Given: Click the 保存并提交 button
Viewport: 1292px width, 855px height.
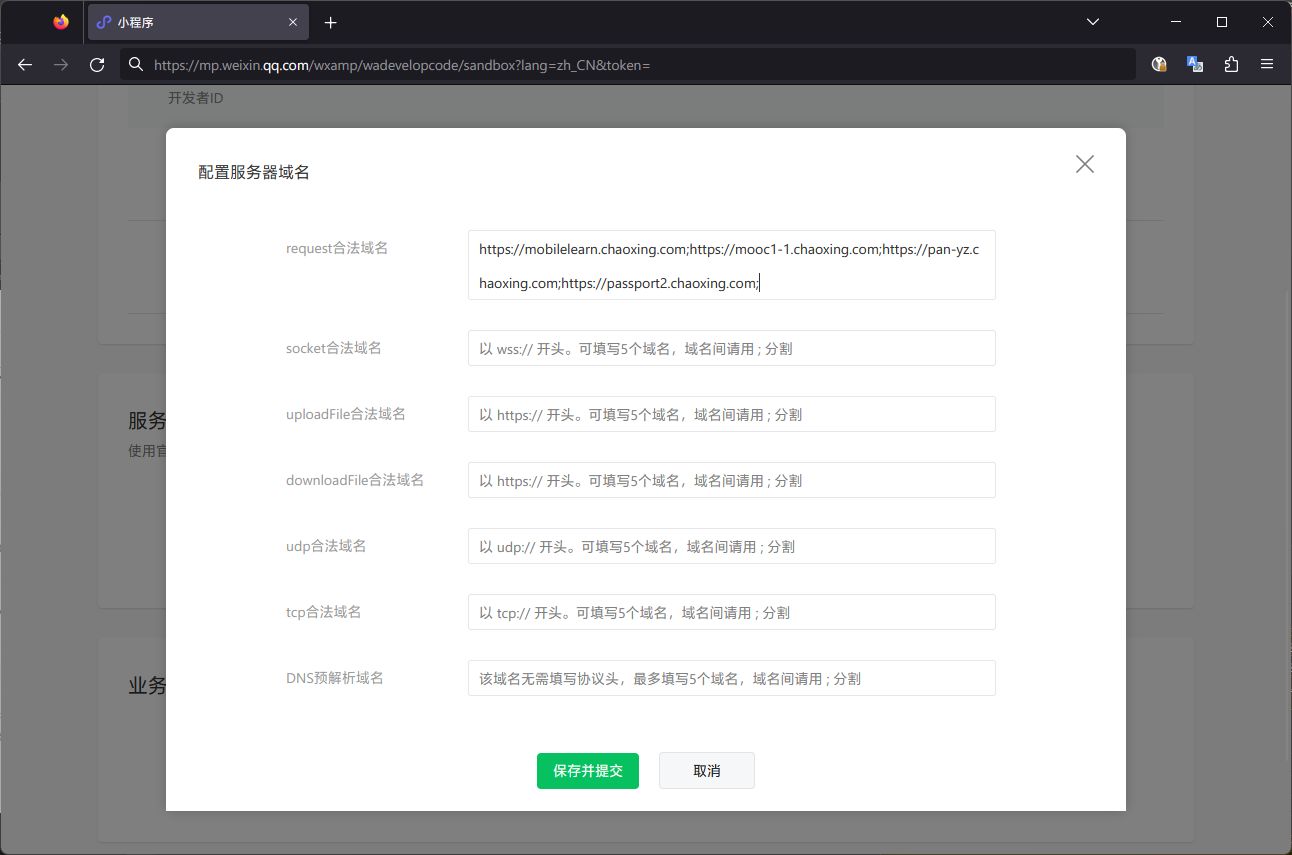Looking at the screenshot, I should pos(588,771).
